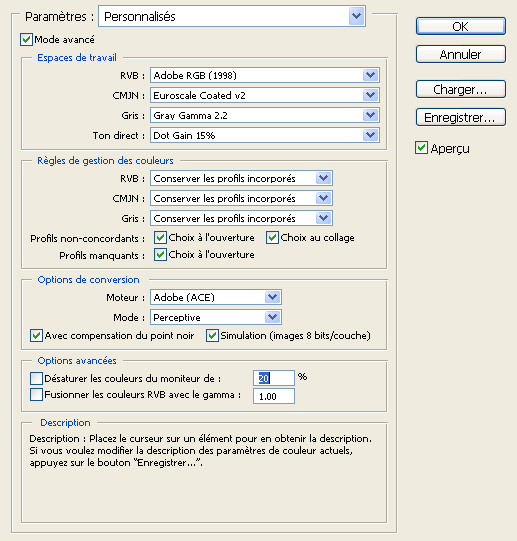Enable Fusionner les couleurs RVB avec le gamma

[x=36, y=395]
